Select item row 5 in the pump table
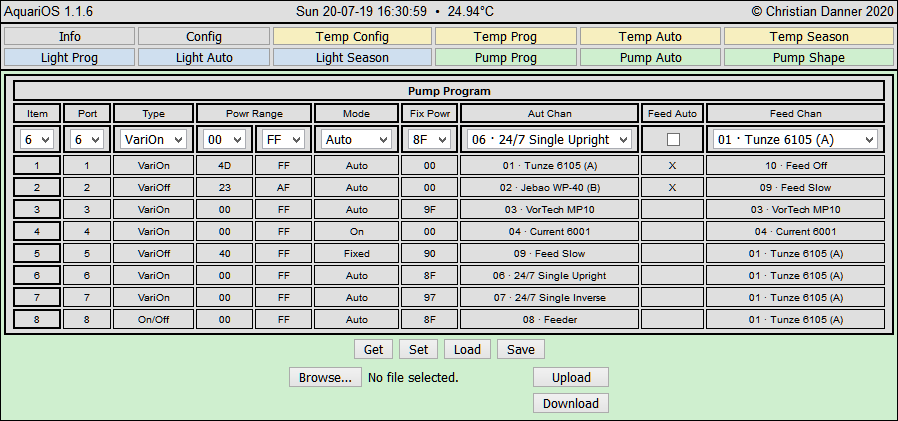Screen dimensions: 898x421 tap(37, 253)
